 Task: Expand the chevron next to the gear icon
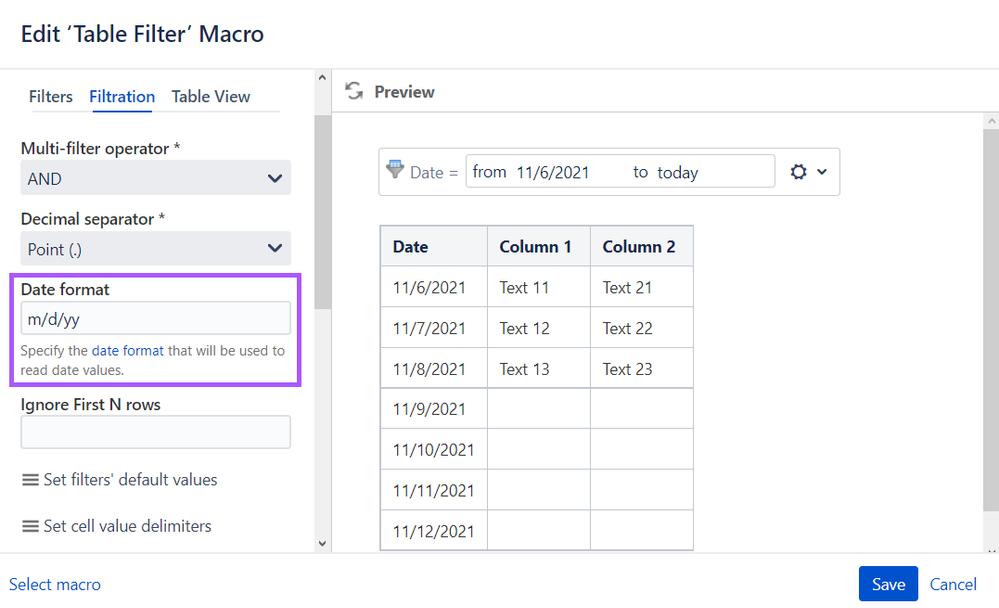click(822, 171)
